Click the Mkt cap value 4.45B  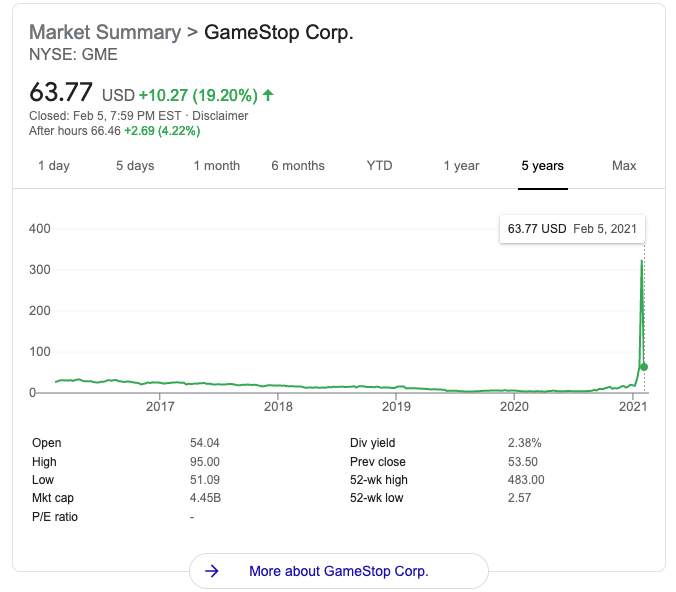point(205,498)
